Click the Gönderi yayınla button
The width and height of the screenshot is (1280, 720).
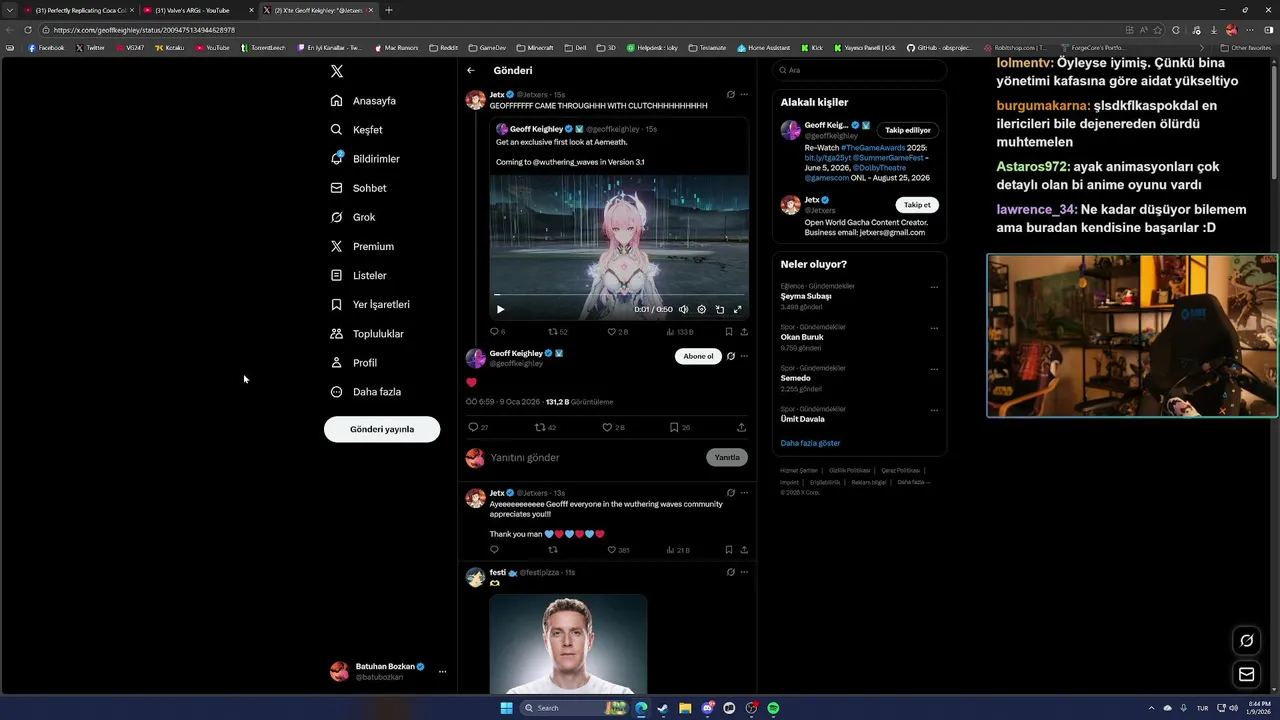382,429
